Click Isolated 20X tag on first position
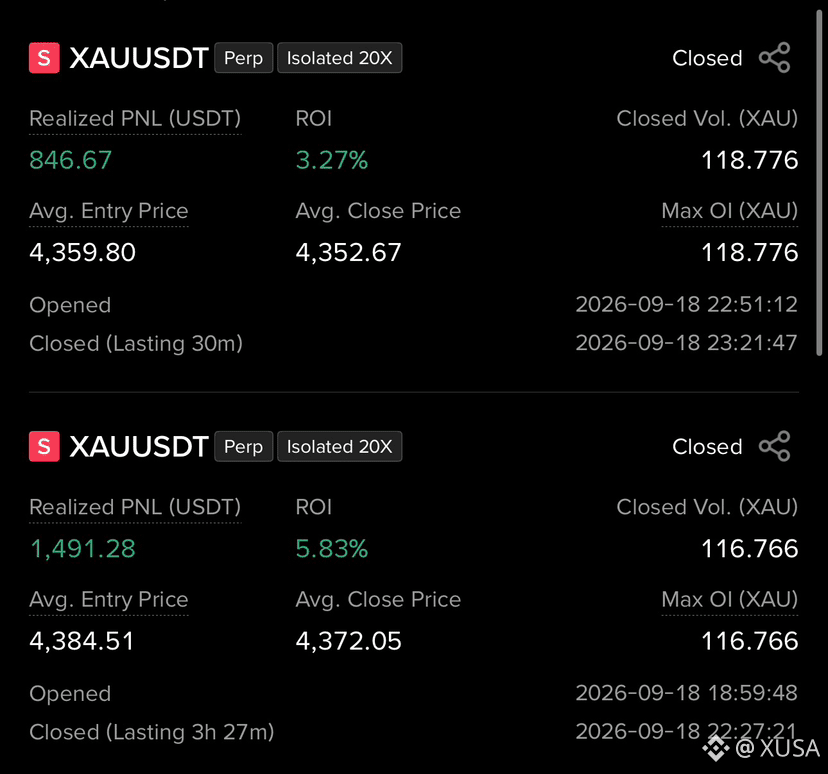This screenshot has width=828, height=774. (x=340, y=58)
